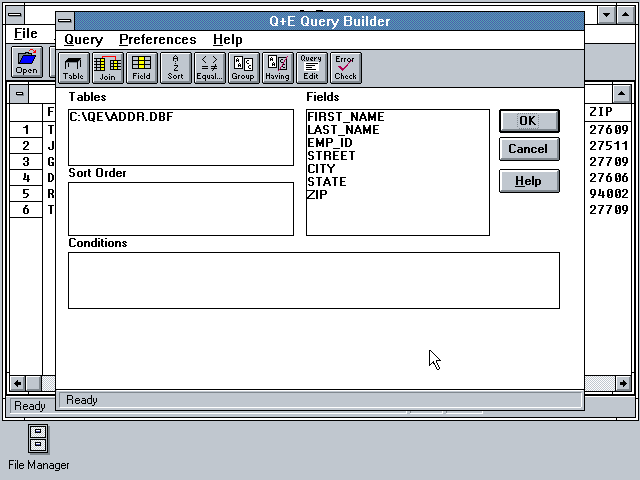640x480 pixels.
Task: Select ZIP in the Fields list
Action: (398, 195)
